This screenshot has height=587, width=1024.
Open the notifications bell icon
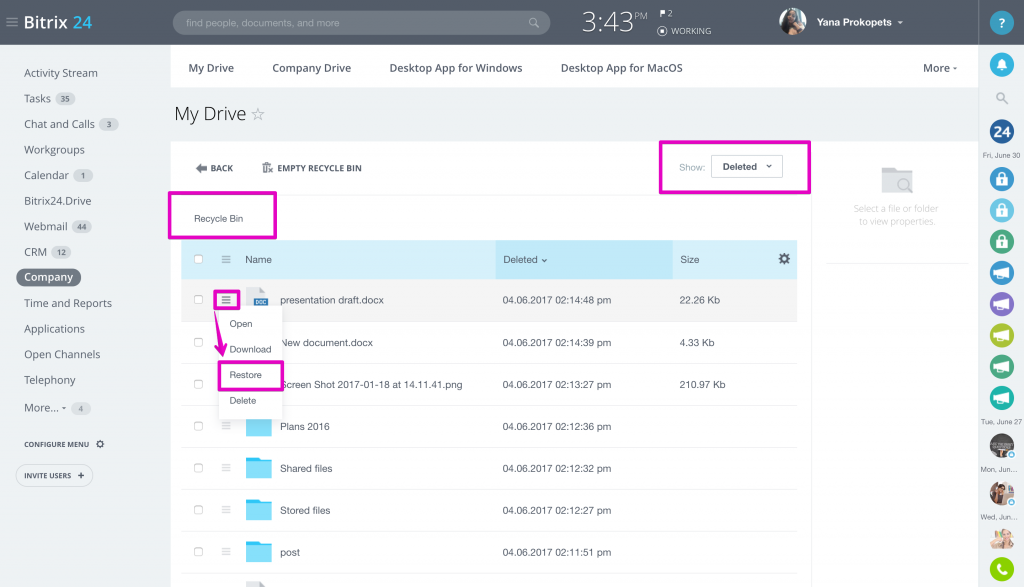tap(1001, 65)
